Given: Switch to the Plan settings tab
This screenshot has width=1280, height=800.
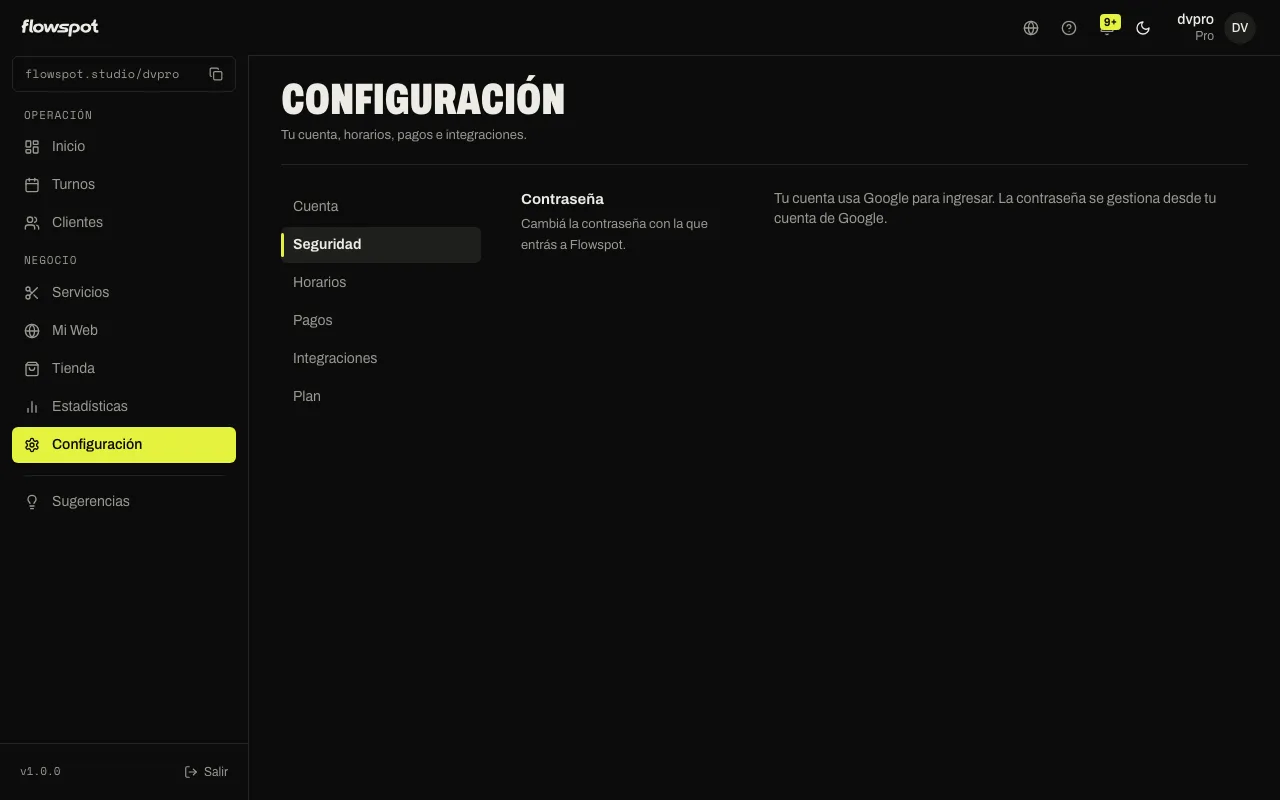Looking at the screenshot, I should coord(381,396).
